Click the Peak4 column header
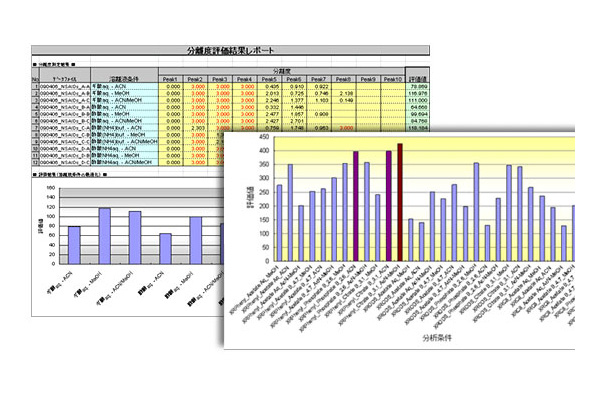 [245, 79]
